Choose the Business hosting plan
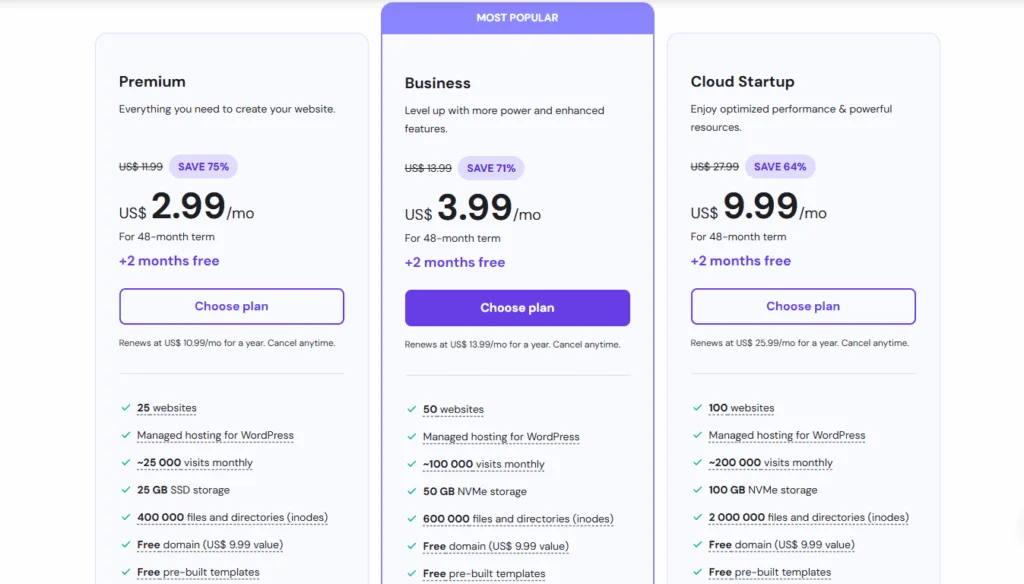 pyautogui.click(x=517, y=308)
